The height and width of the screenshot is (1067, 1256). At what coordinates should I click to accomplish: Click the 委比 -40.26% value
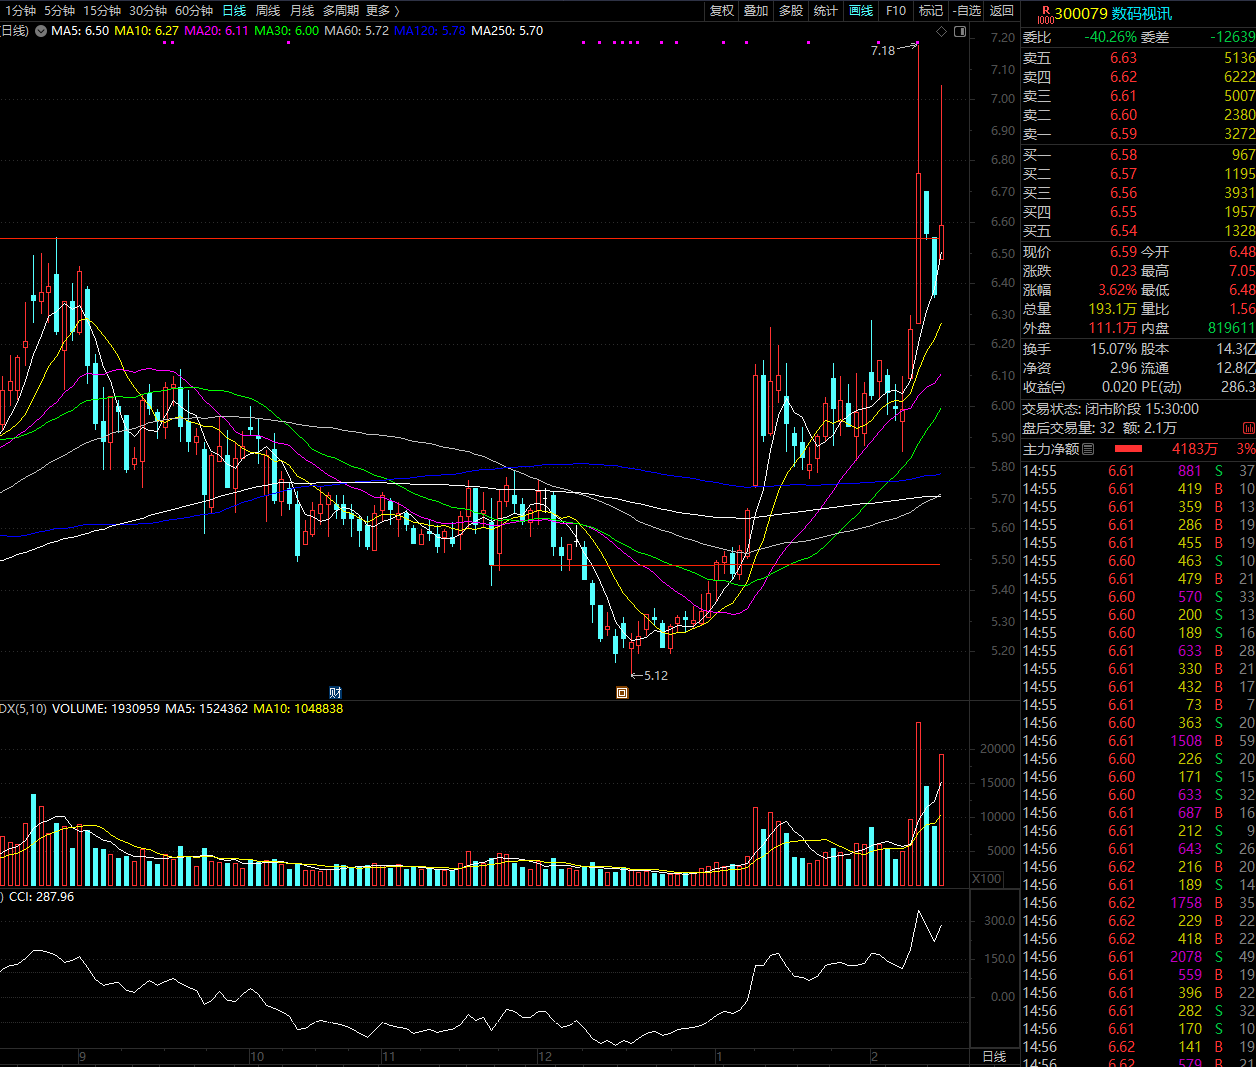tap(1110, 37)
